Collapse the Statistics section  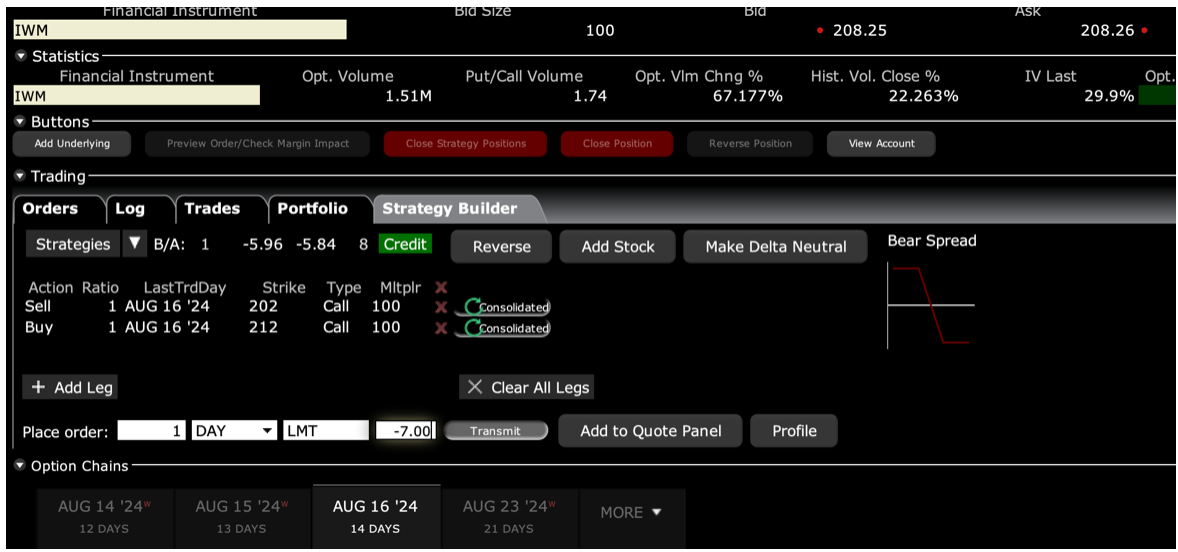(x=21, y=56)
